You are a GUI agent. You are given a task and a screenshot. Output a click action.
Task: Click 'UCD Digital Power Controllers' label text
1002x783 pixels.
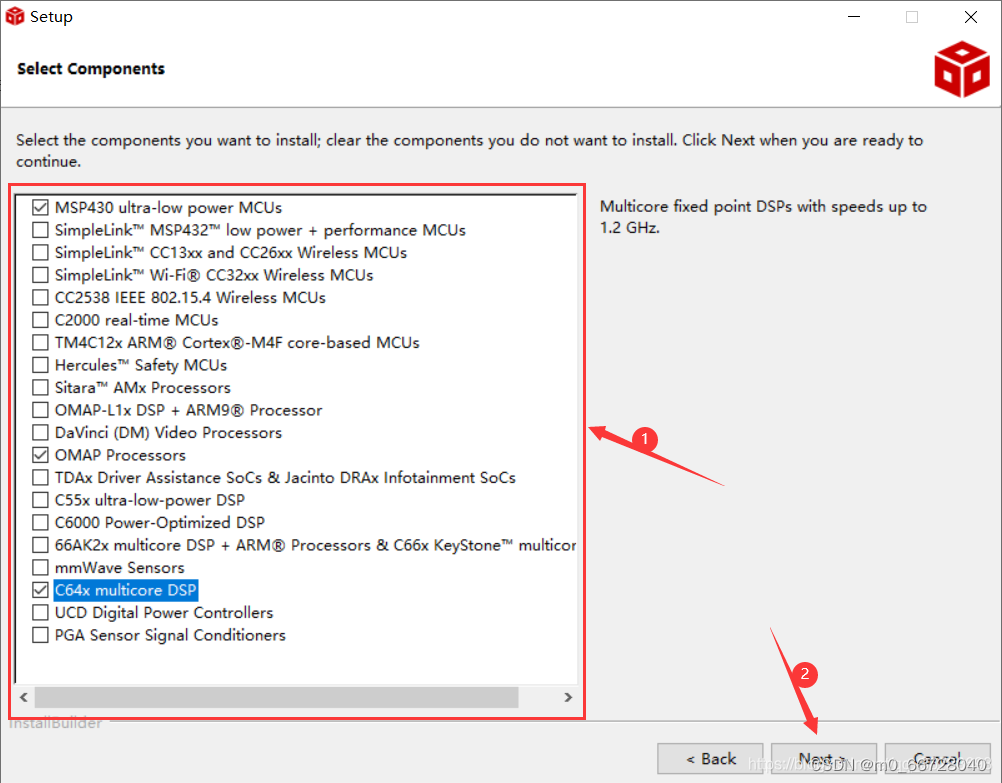pos(164,612)
